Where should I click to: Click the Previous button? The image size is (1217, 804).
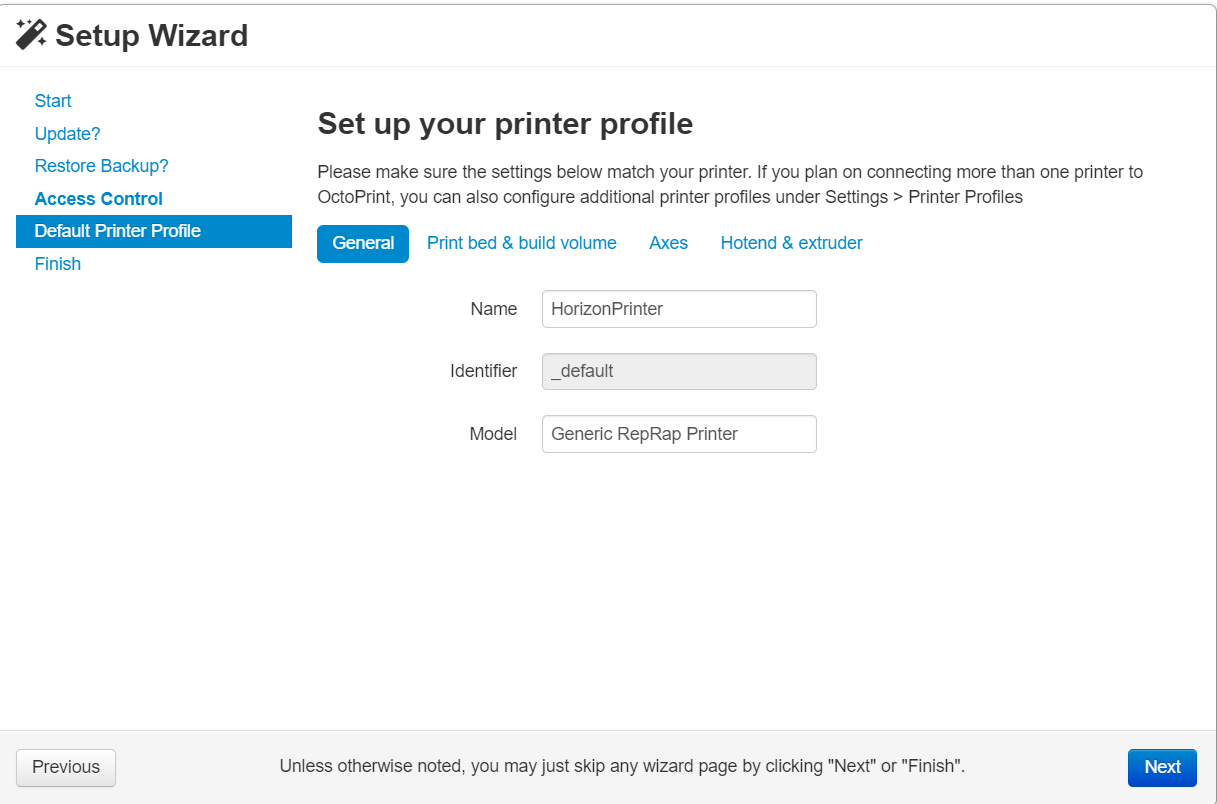click(65, 767)
